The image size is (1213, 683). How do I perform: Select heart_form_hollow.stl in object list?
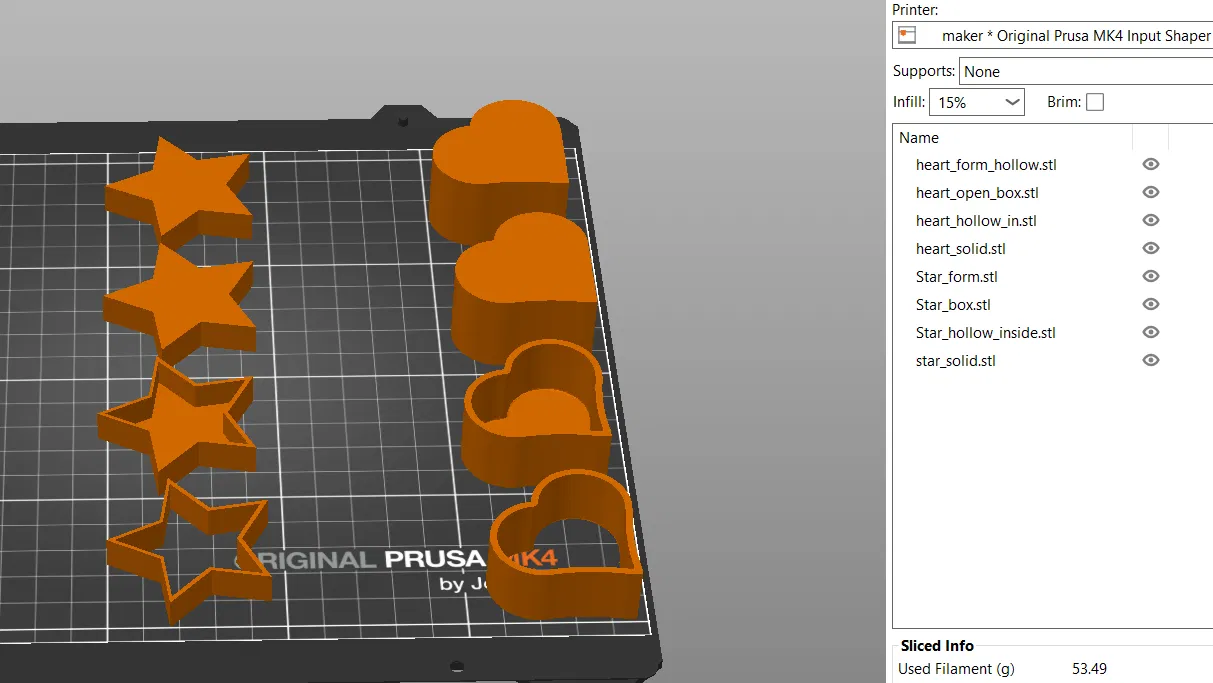[x=986, y=164]
